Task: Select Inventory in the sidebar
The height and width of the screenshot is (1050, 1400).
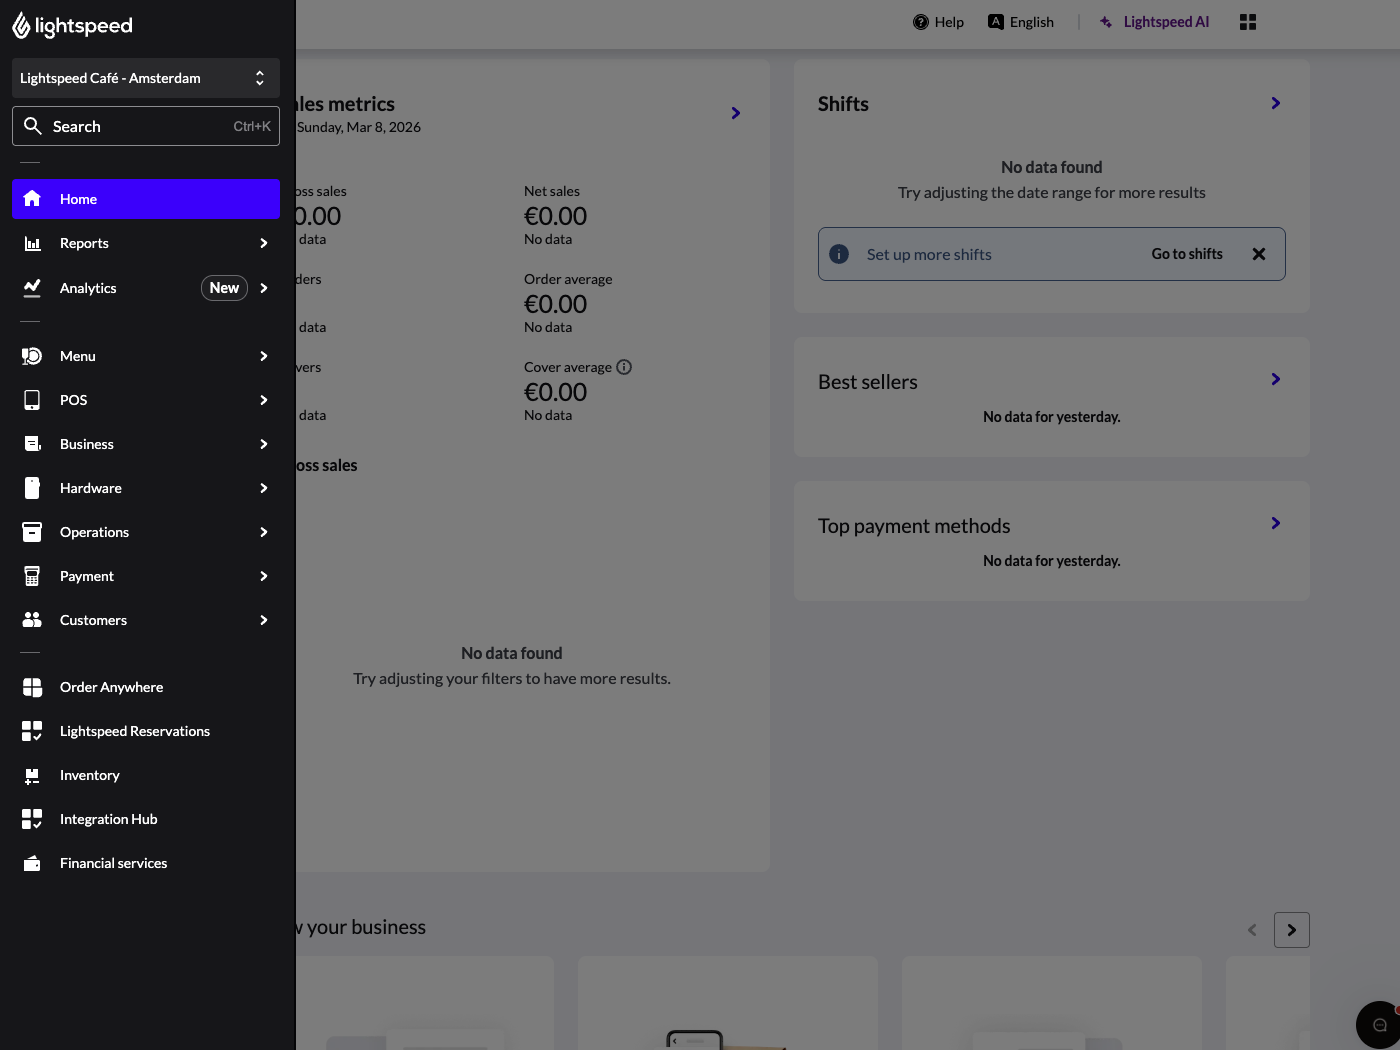Action: point(90,775)
